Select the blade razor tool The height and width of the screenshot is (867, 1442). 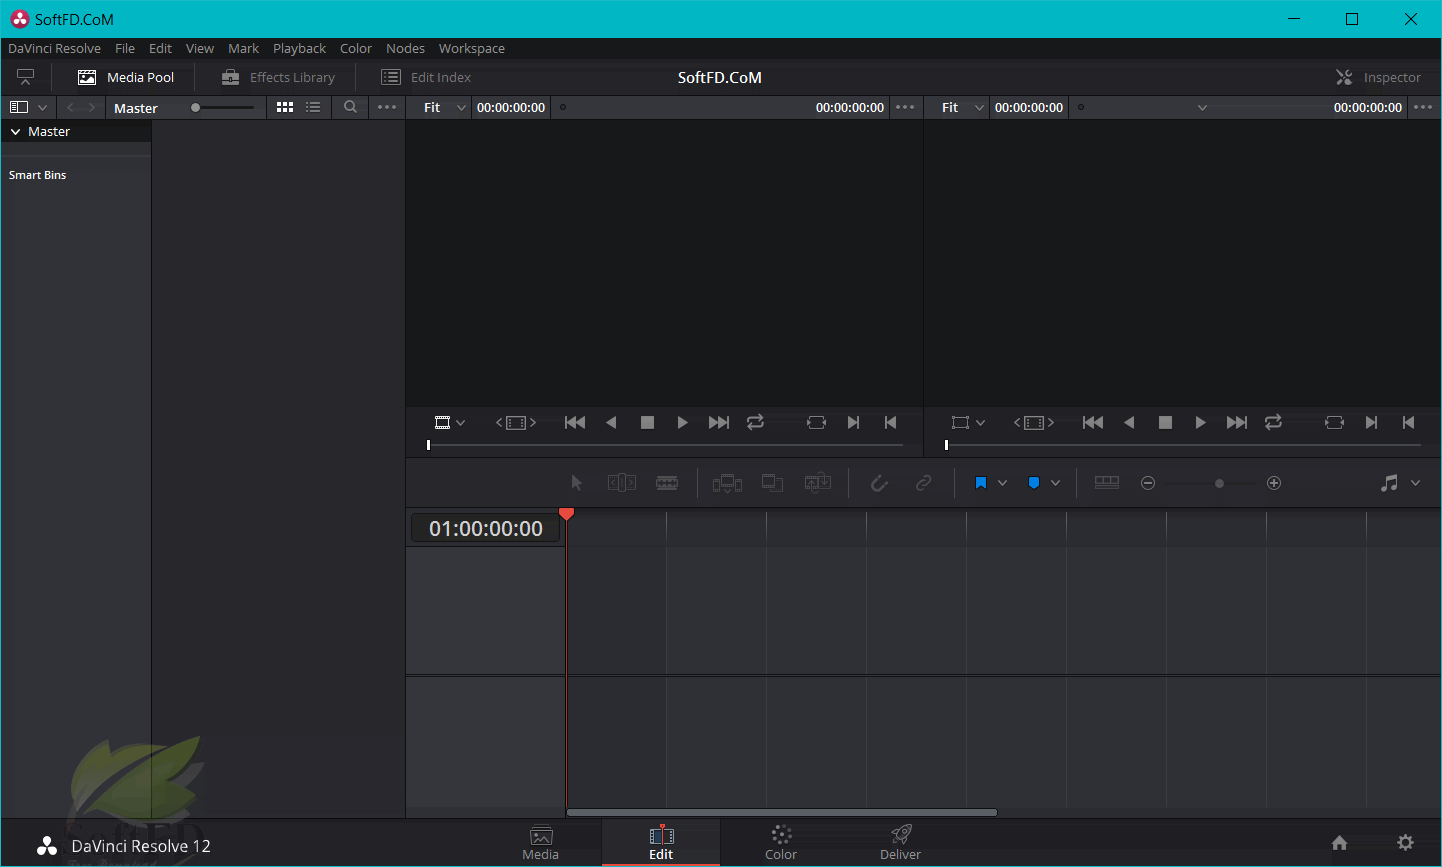click(x=667, y=483)
